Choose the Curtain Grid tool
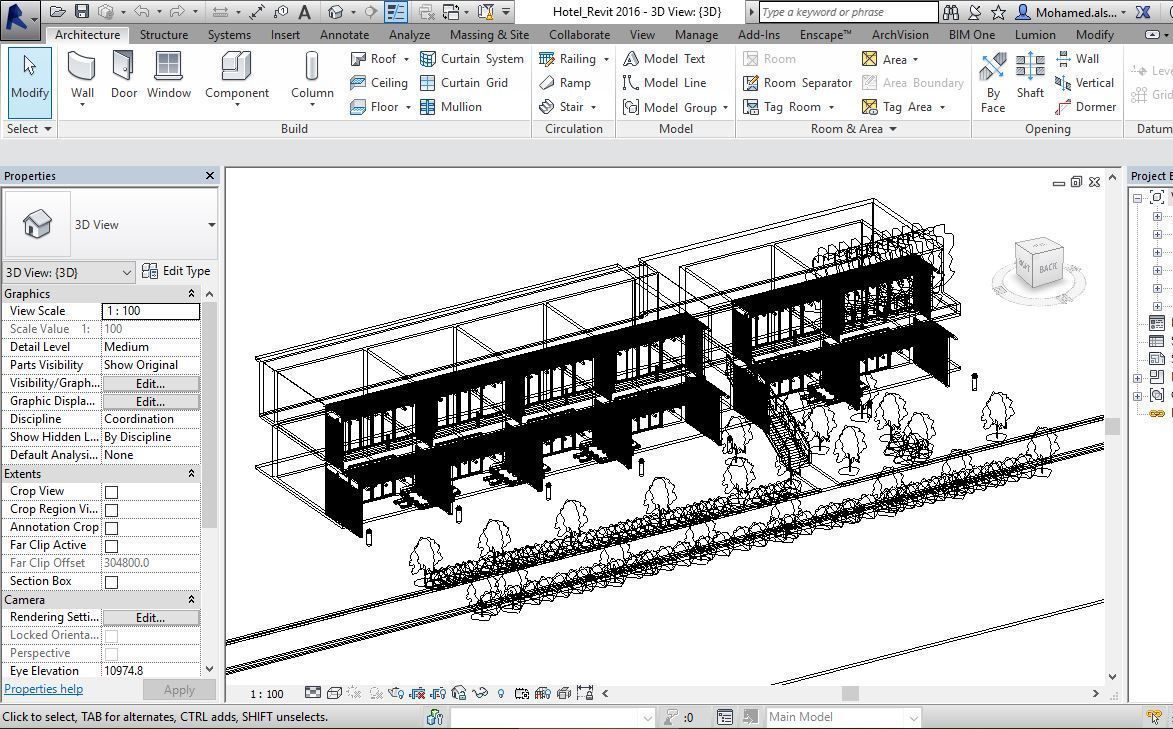This screenshot has width=1173, height=729. point(464,83)
